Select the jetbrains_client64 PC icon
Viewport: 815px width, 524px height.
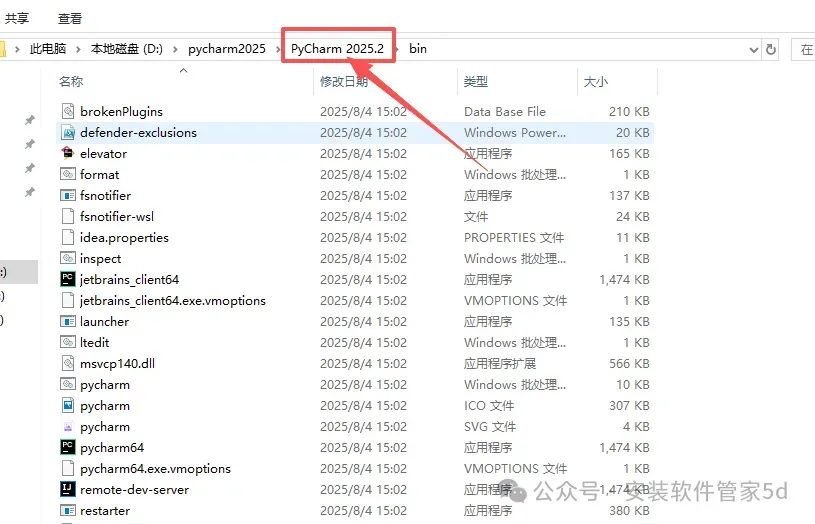point(68,279)
